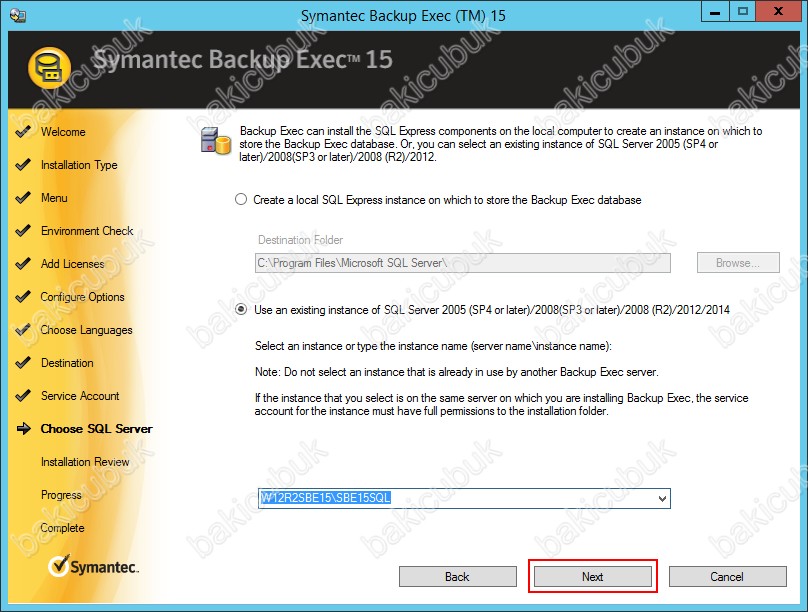Click the checkmark icon beside Welcome
Viewport: 808px width, 612px height.
click(x=23, y=132)
